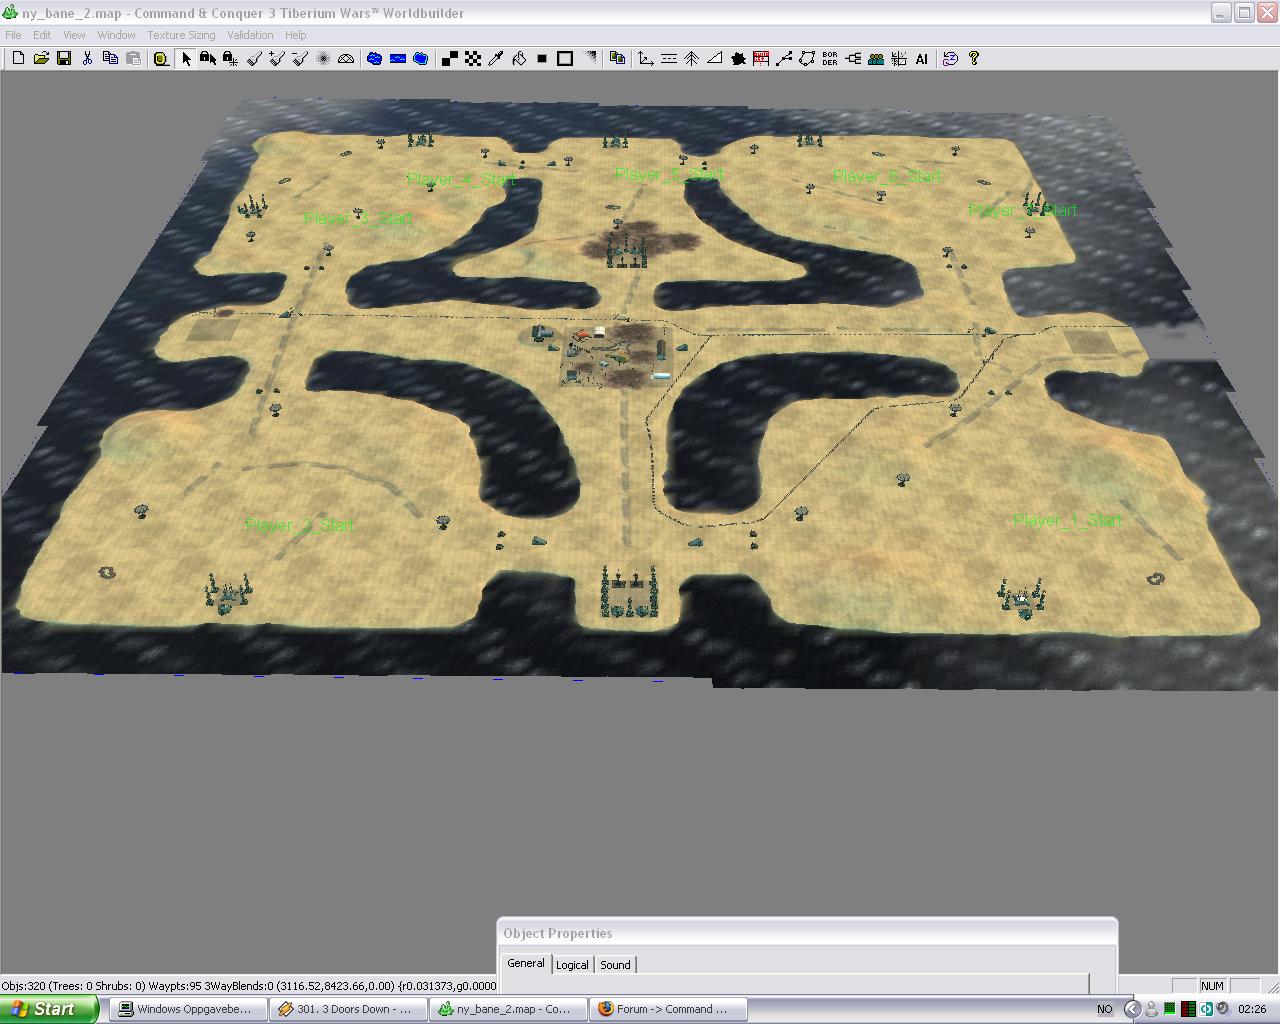Screen dimensions: 1280x1024
Task: Select the blue ocean polygon tool
Action: click(420, 59)
